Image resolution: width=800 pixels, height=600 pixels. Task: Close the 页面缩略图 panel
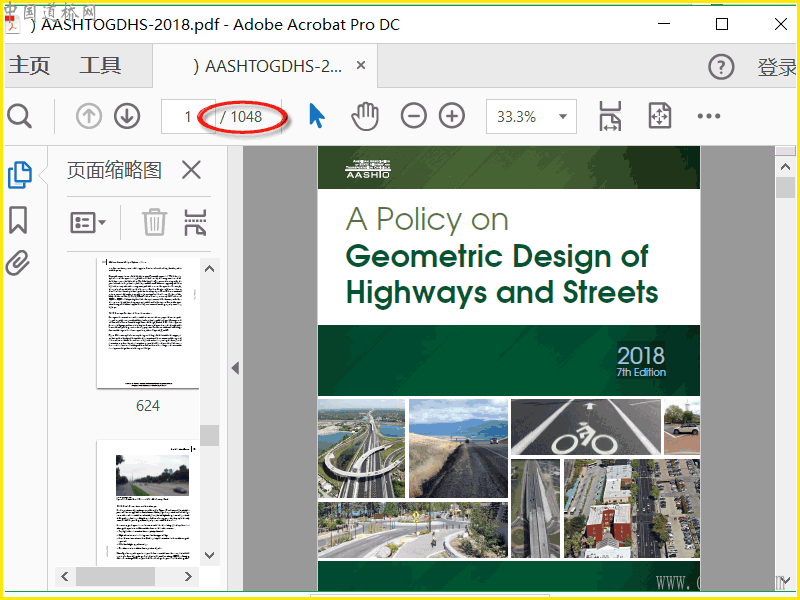[x=191, y=169]
